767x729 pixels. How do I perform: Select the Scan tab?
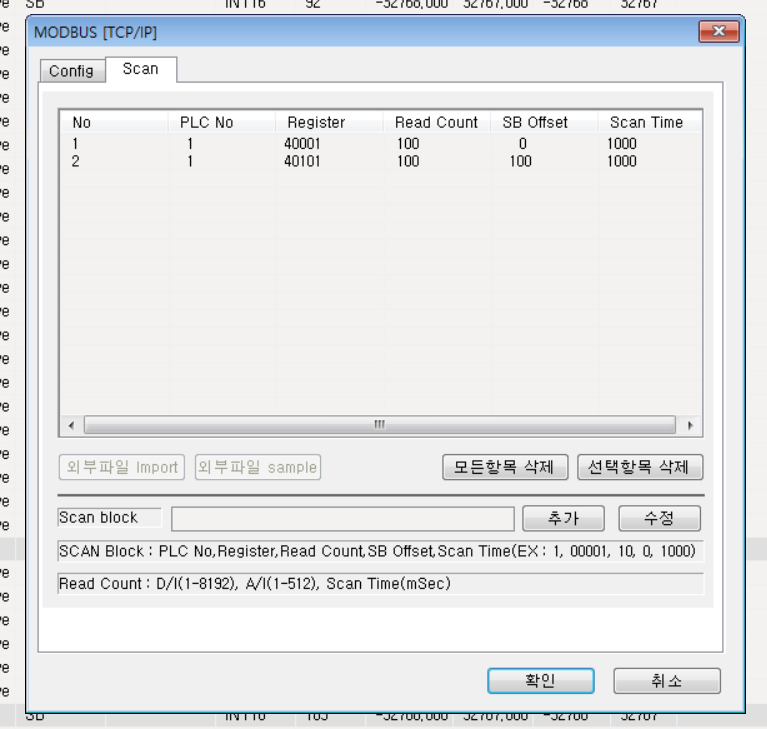point(141,69)
